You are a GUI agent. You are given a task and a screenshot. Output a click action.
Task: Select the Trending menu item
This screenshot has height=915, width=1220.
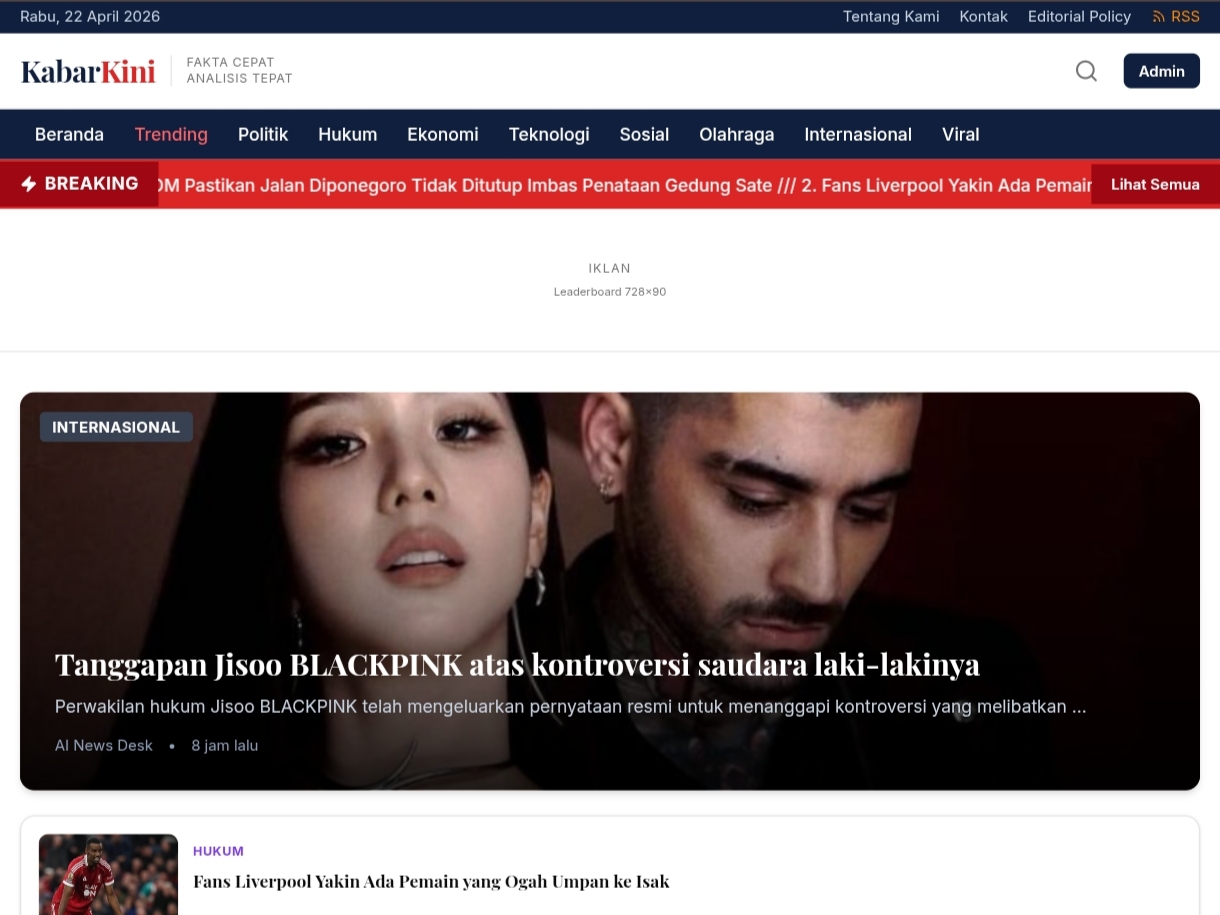pos(171,134)
